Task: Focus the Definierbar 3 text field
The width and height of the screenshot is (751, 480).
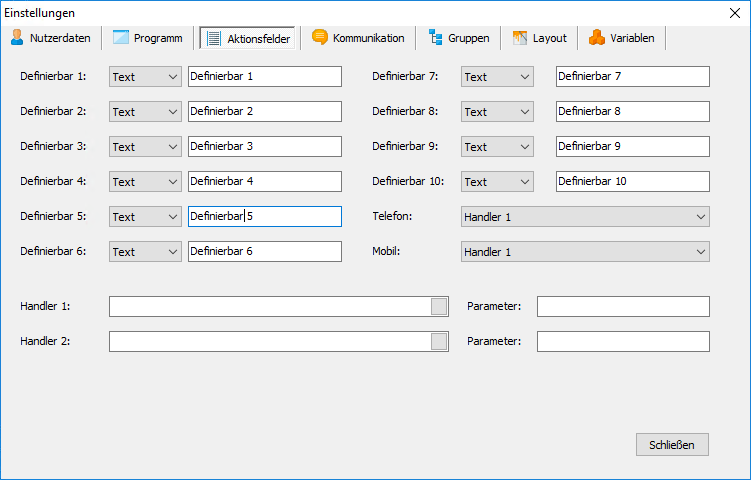Action: 265,147
